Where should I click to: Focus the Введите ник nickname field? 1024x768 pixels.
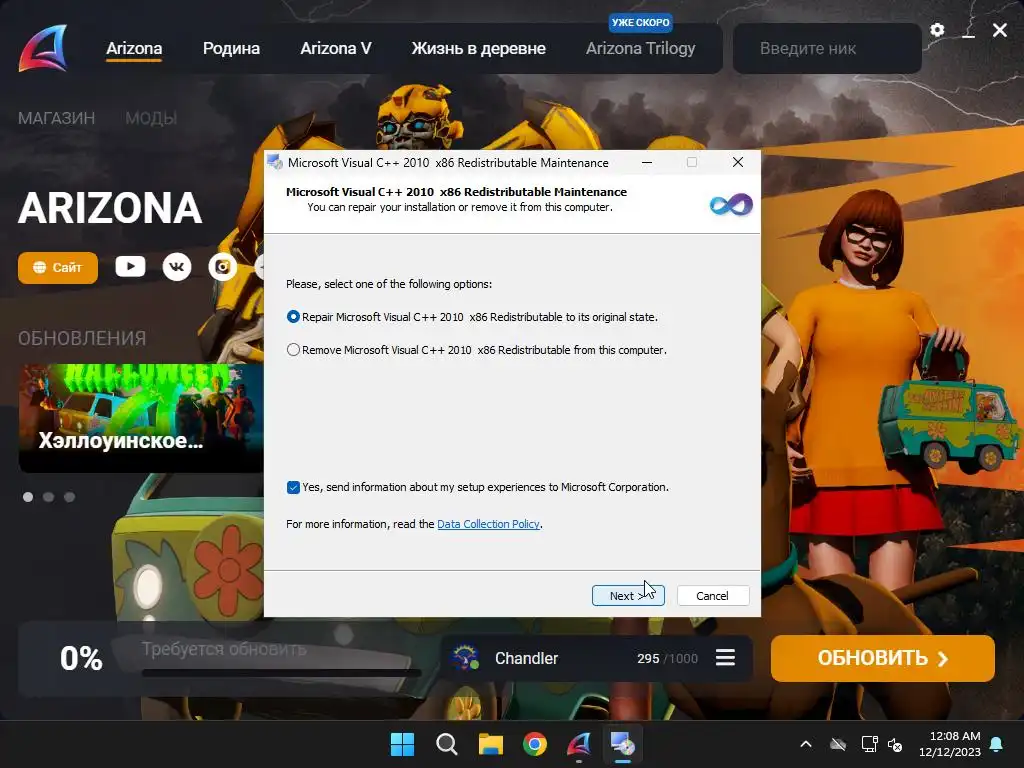point(827,48)
